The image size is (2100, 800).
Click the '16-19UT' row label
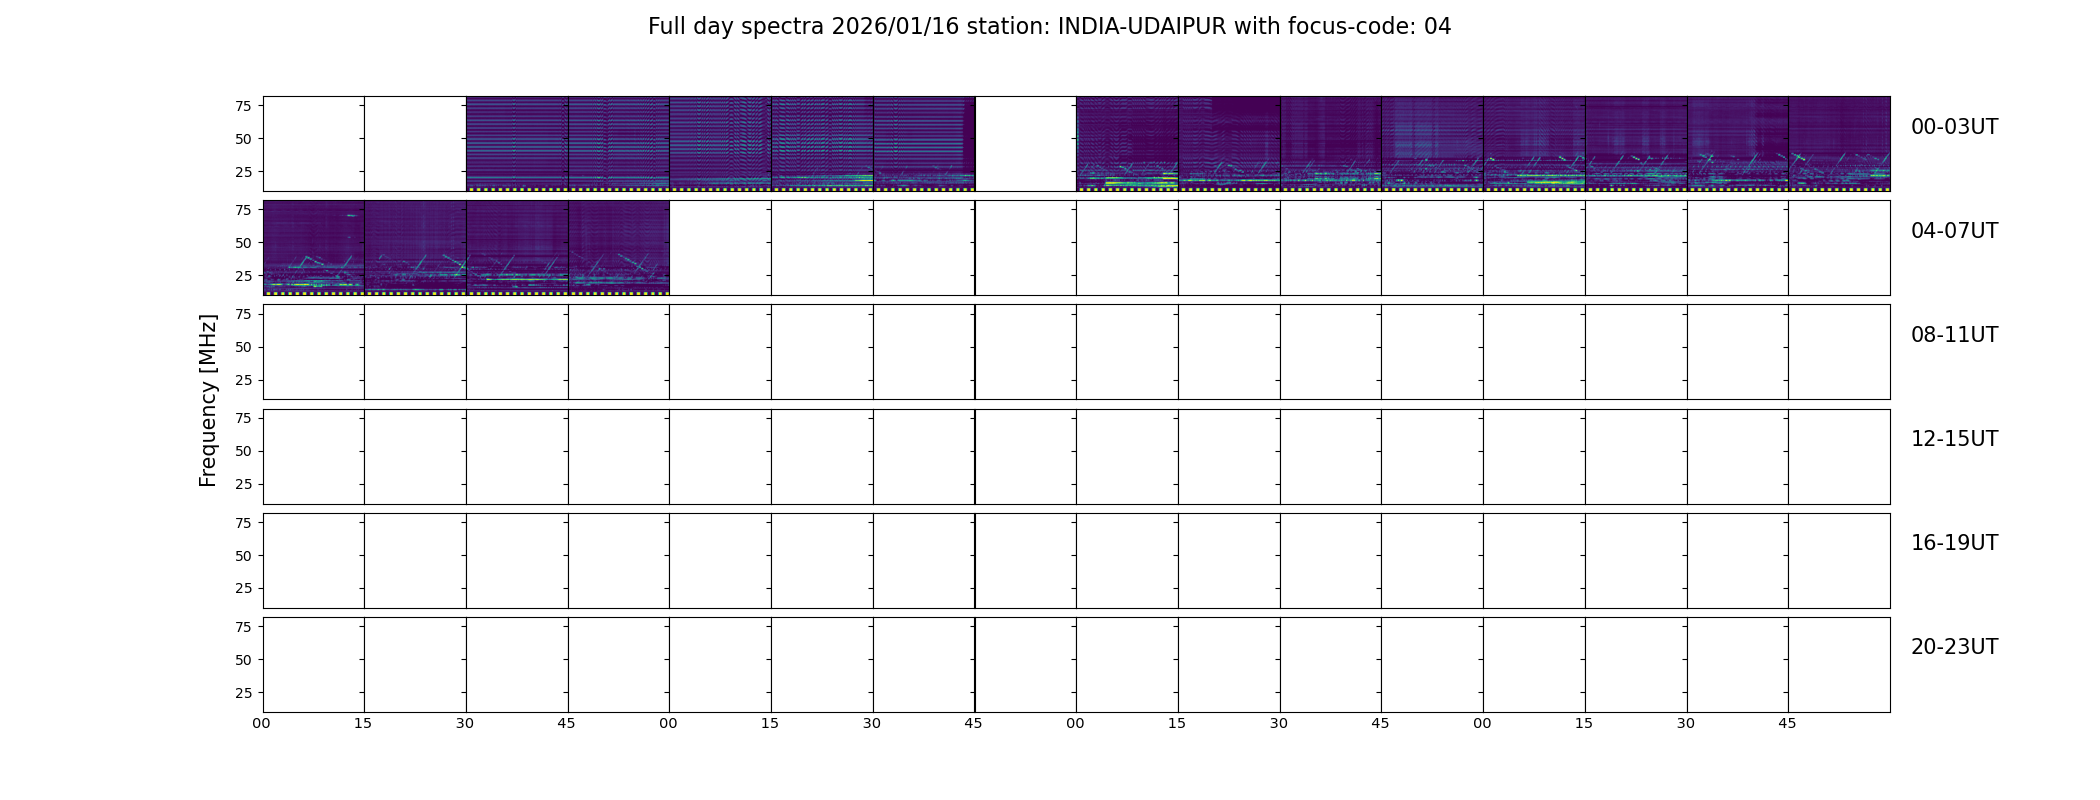pyautogui.click(x=1954, y=543)
